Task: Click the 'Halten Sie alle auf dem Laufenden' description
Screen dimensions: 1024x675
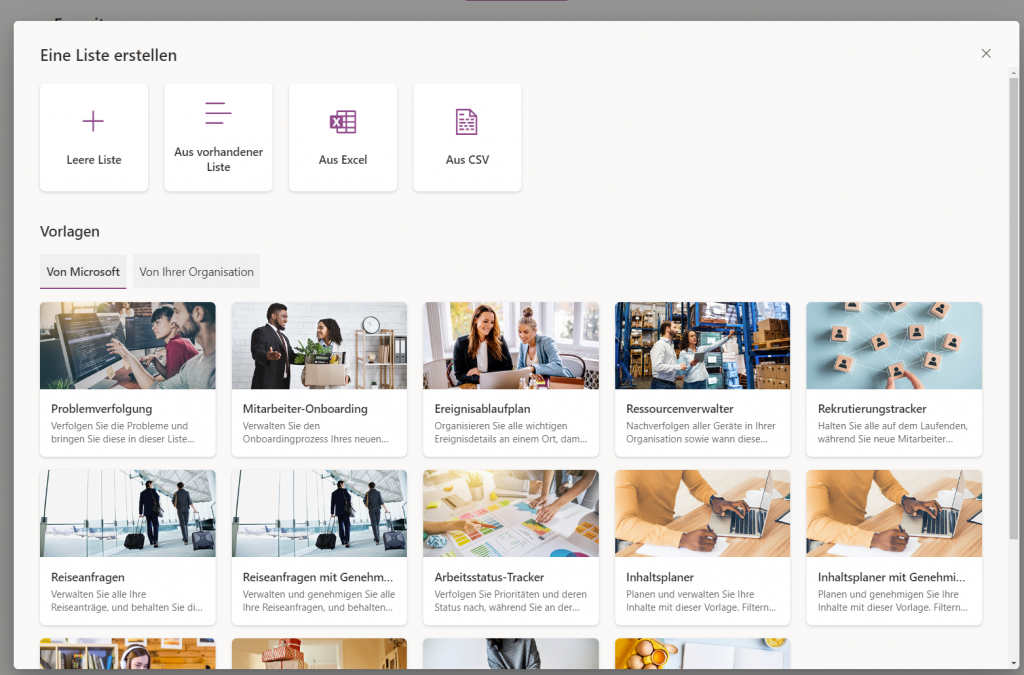Action: tap(893, 432)
